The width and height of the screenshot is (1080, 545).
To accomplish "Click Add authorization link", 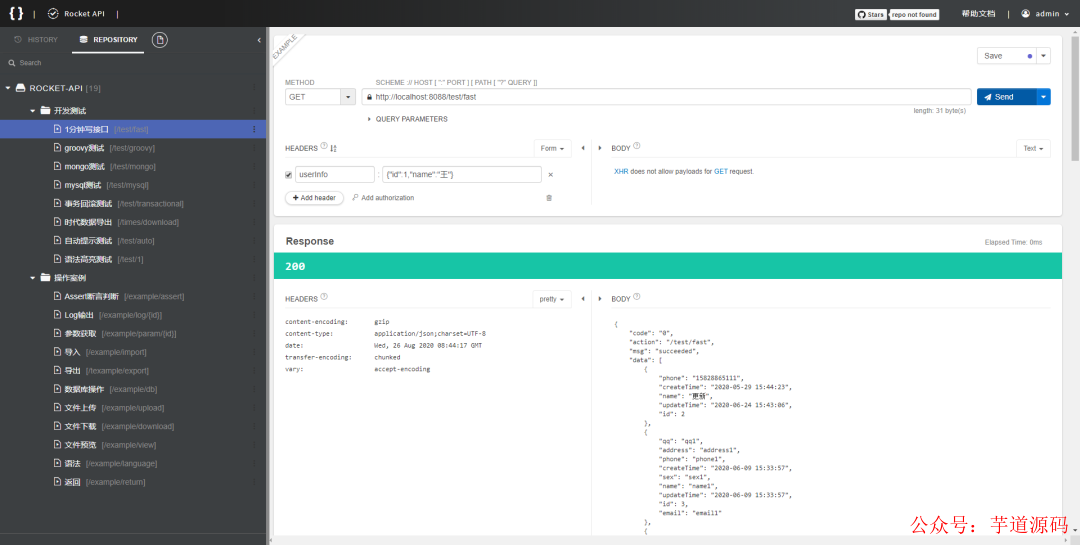I will tap(384, 198).
